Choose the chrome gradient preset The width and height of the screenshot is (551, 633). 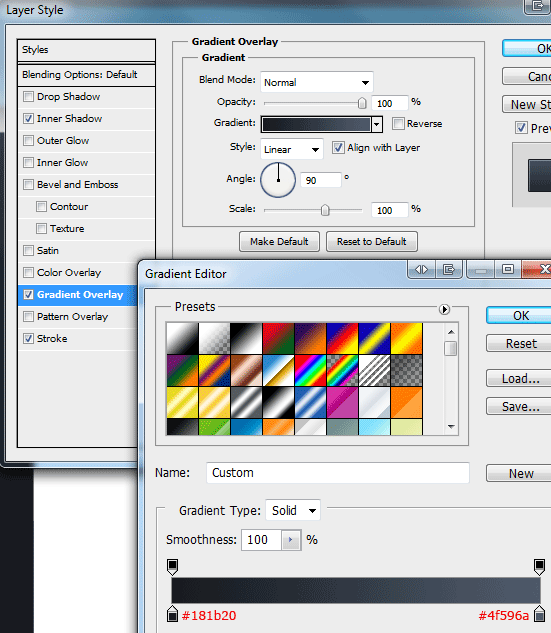279,371
